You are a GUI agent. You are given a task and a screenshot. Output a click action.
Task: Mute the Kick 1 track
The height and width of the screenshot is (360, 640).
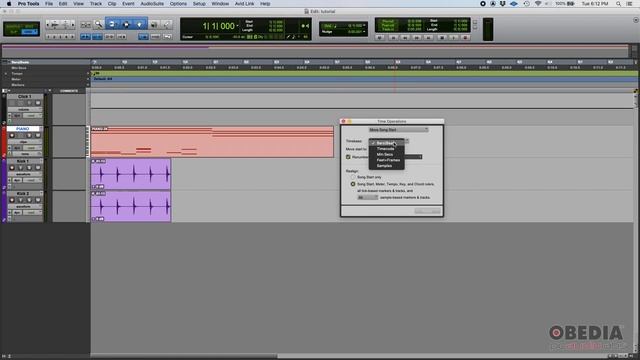[38, 168]
